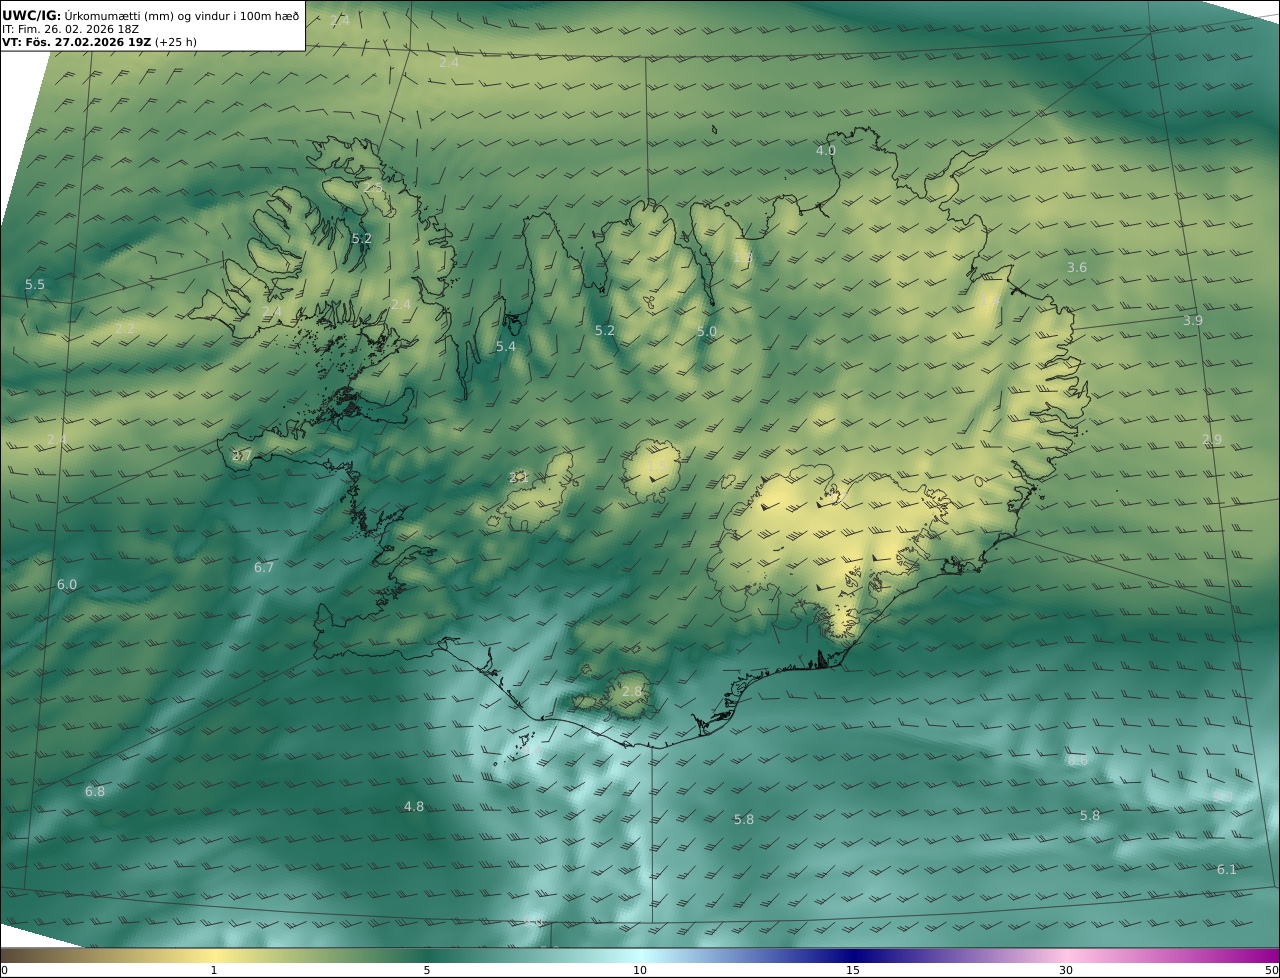Click the '6.0' value label
Image resolution: width=1280 pixels, height=978 pixels.
pos(66,585)
